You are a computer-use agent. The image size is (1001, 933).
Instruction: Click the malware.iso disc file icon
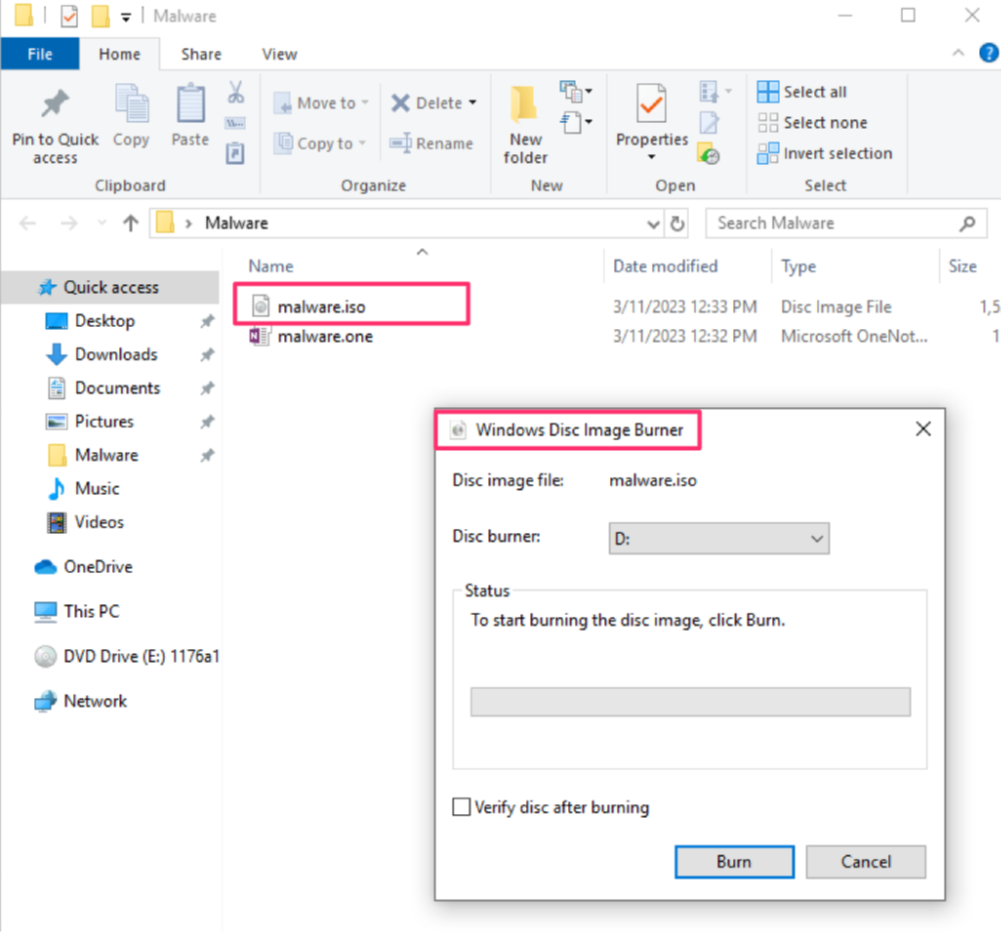(x=260, y=307)
